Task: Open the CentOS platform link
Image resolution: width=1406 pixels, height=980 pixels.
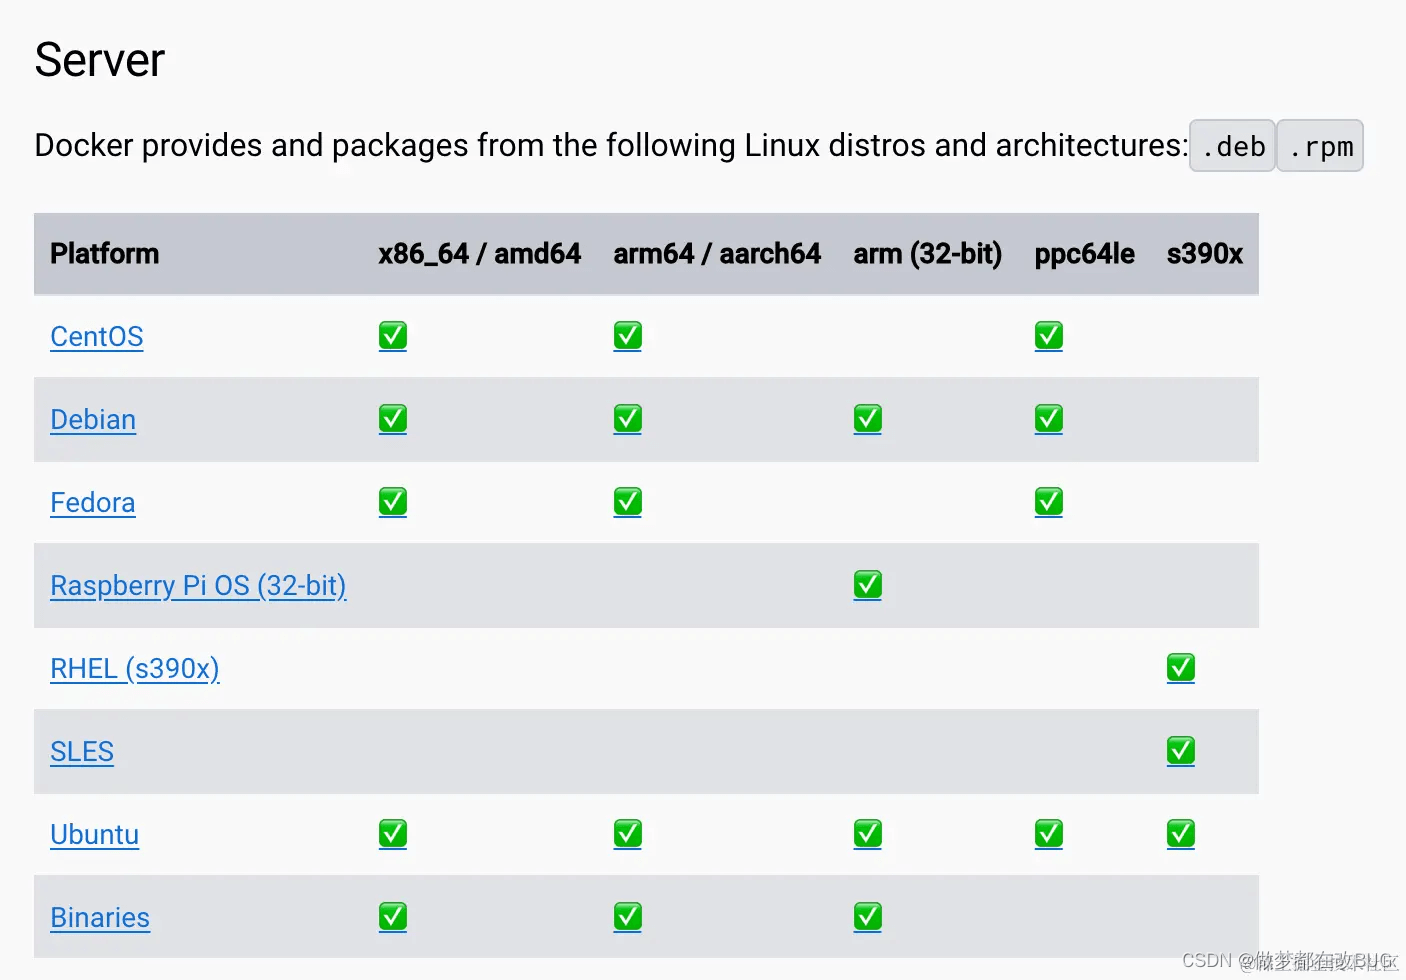Action: 97,336
